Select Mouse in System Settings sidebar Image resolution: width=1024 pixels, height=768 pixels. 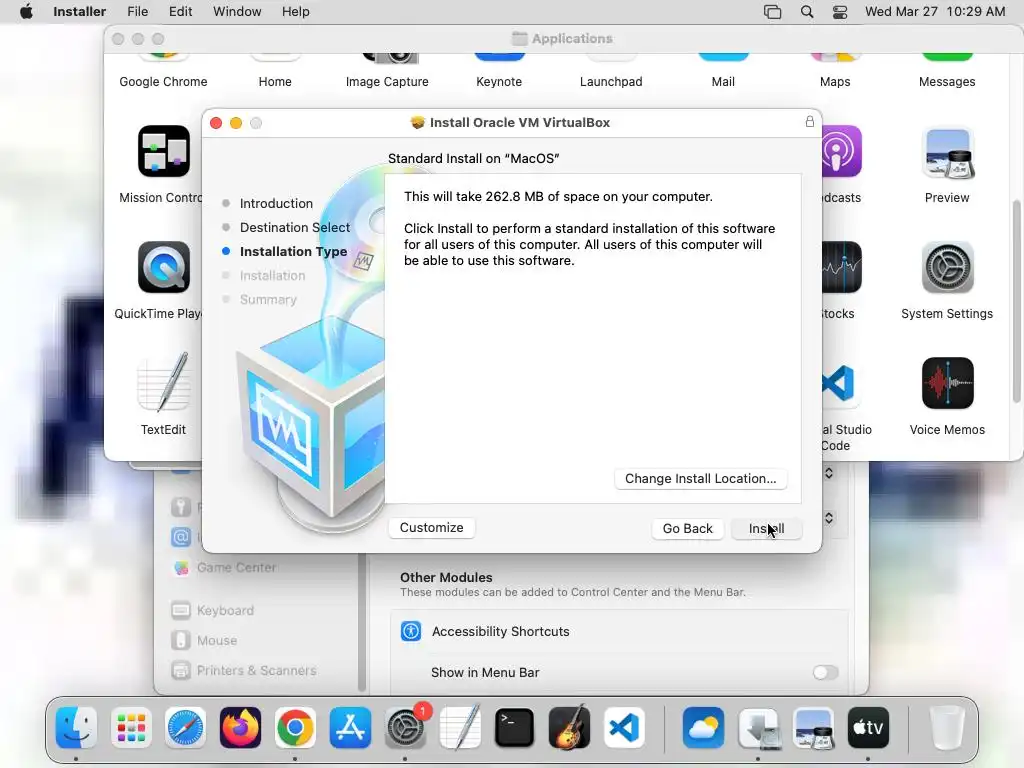(217, 640)
